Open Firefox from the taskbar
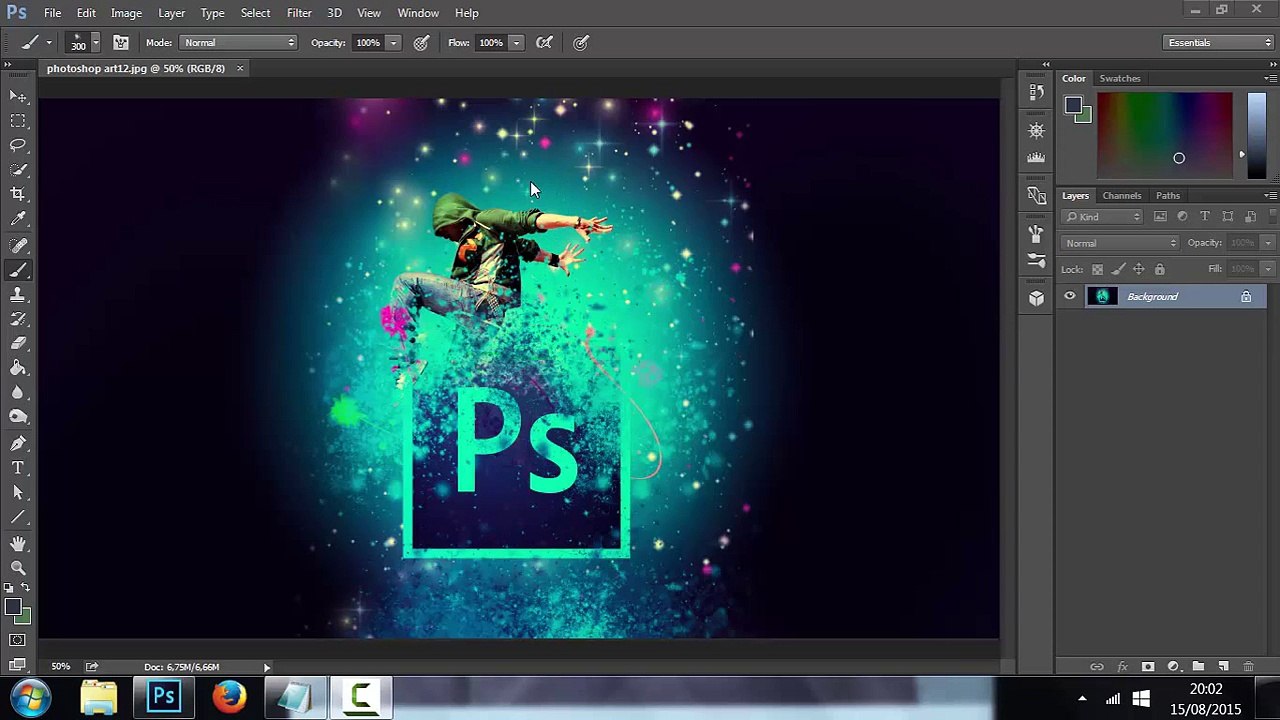 229,696
